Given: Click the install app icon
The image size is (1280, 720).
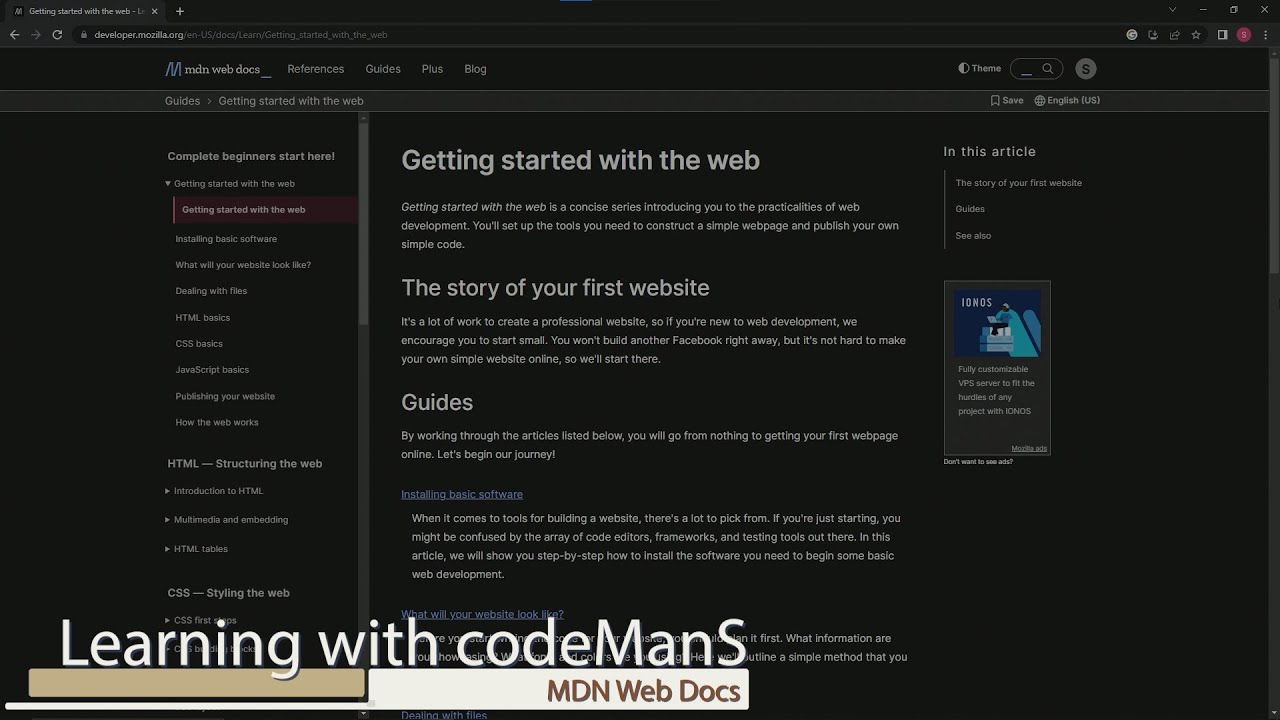Looking at the screenshot, I should 1153,35.
